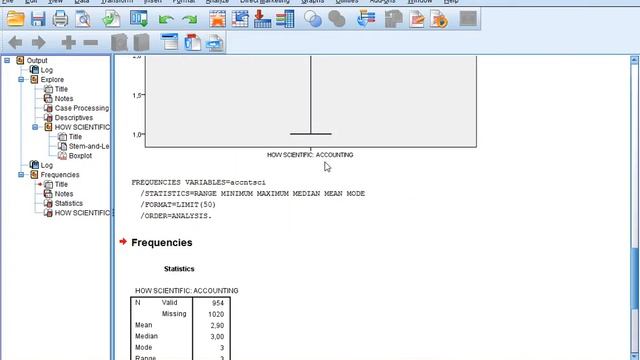Go to Variable icon with red down arrow
Image resolution: width=640 pixels, height=360 pixels.
tap(262, 19)
